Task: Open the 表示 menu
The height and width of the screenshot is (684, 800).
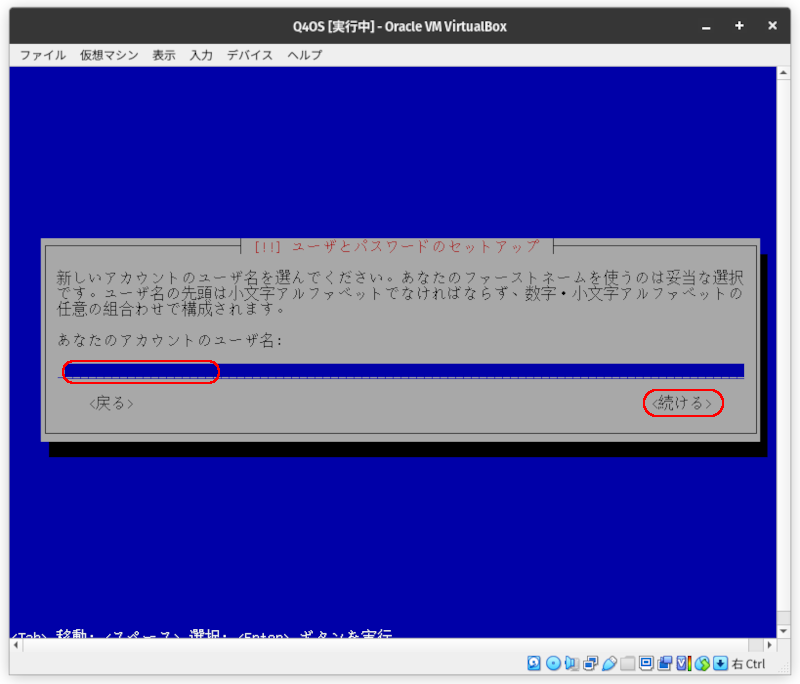Action: (x=164, y=55)
